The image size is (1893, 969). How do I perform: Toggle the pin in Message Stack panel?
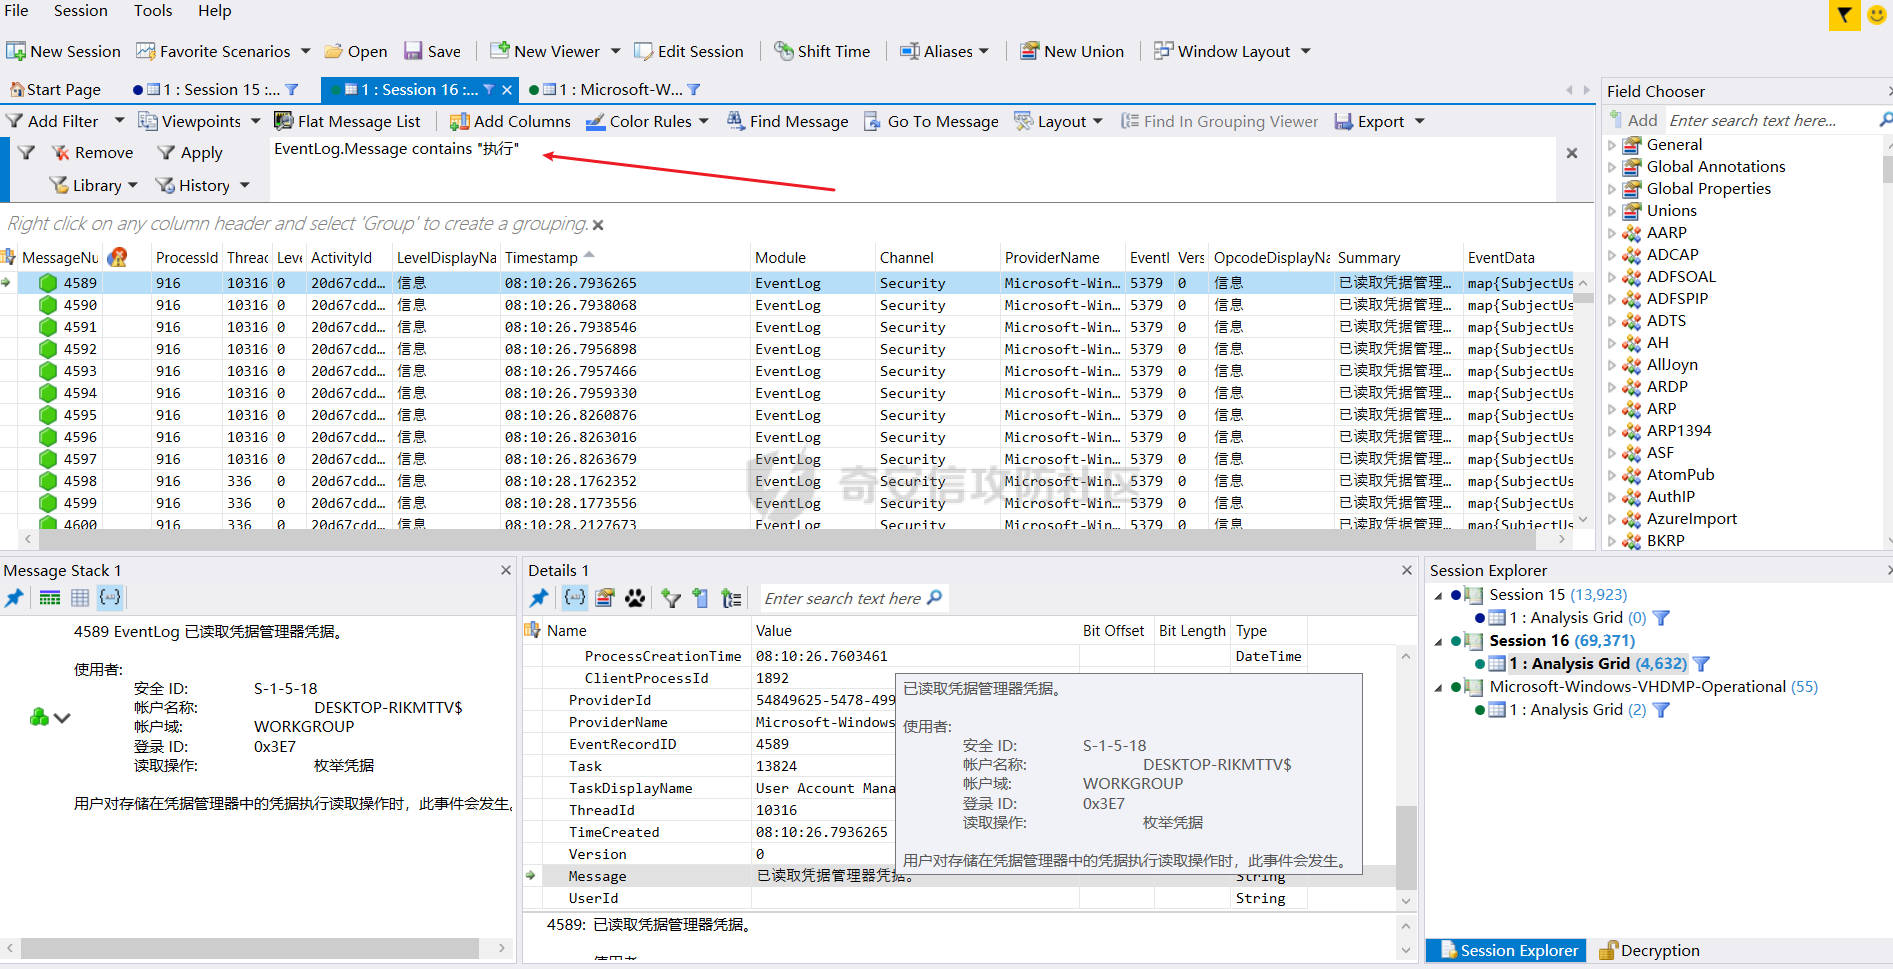(x=14, y=598)
